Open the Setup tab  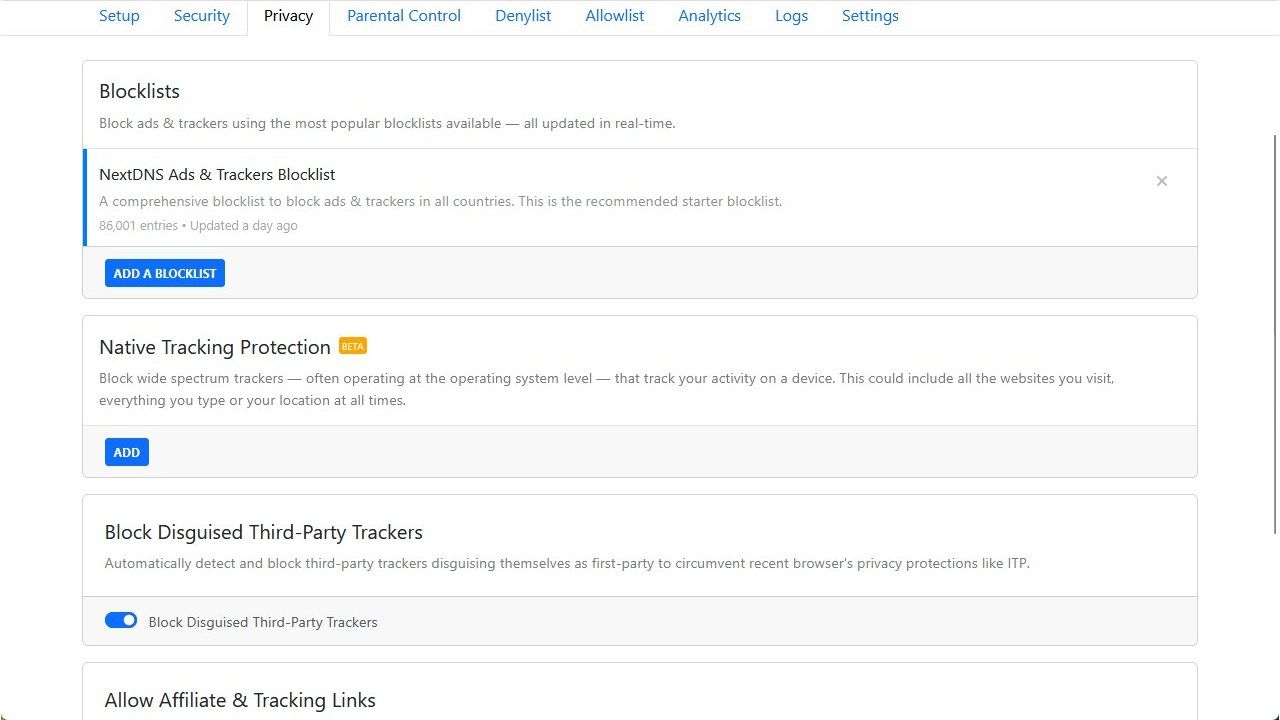pos(119,16)
